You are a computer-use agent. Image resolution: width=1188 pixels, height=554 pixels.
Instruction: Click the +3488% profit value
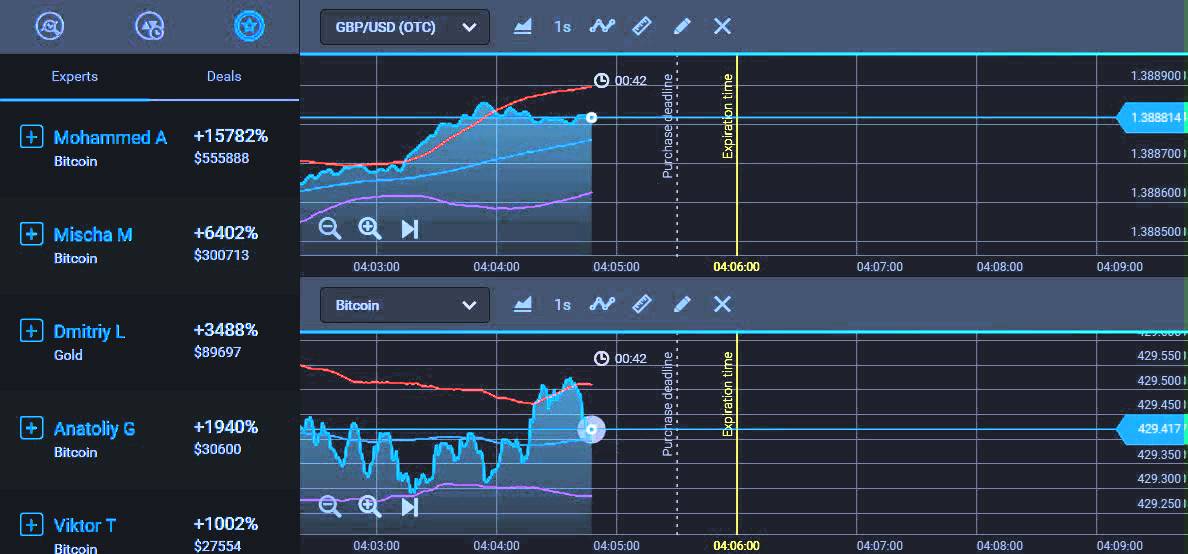point(226,330)
